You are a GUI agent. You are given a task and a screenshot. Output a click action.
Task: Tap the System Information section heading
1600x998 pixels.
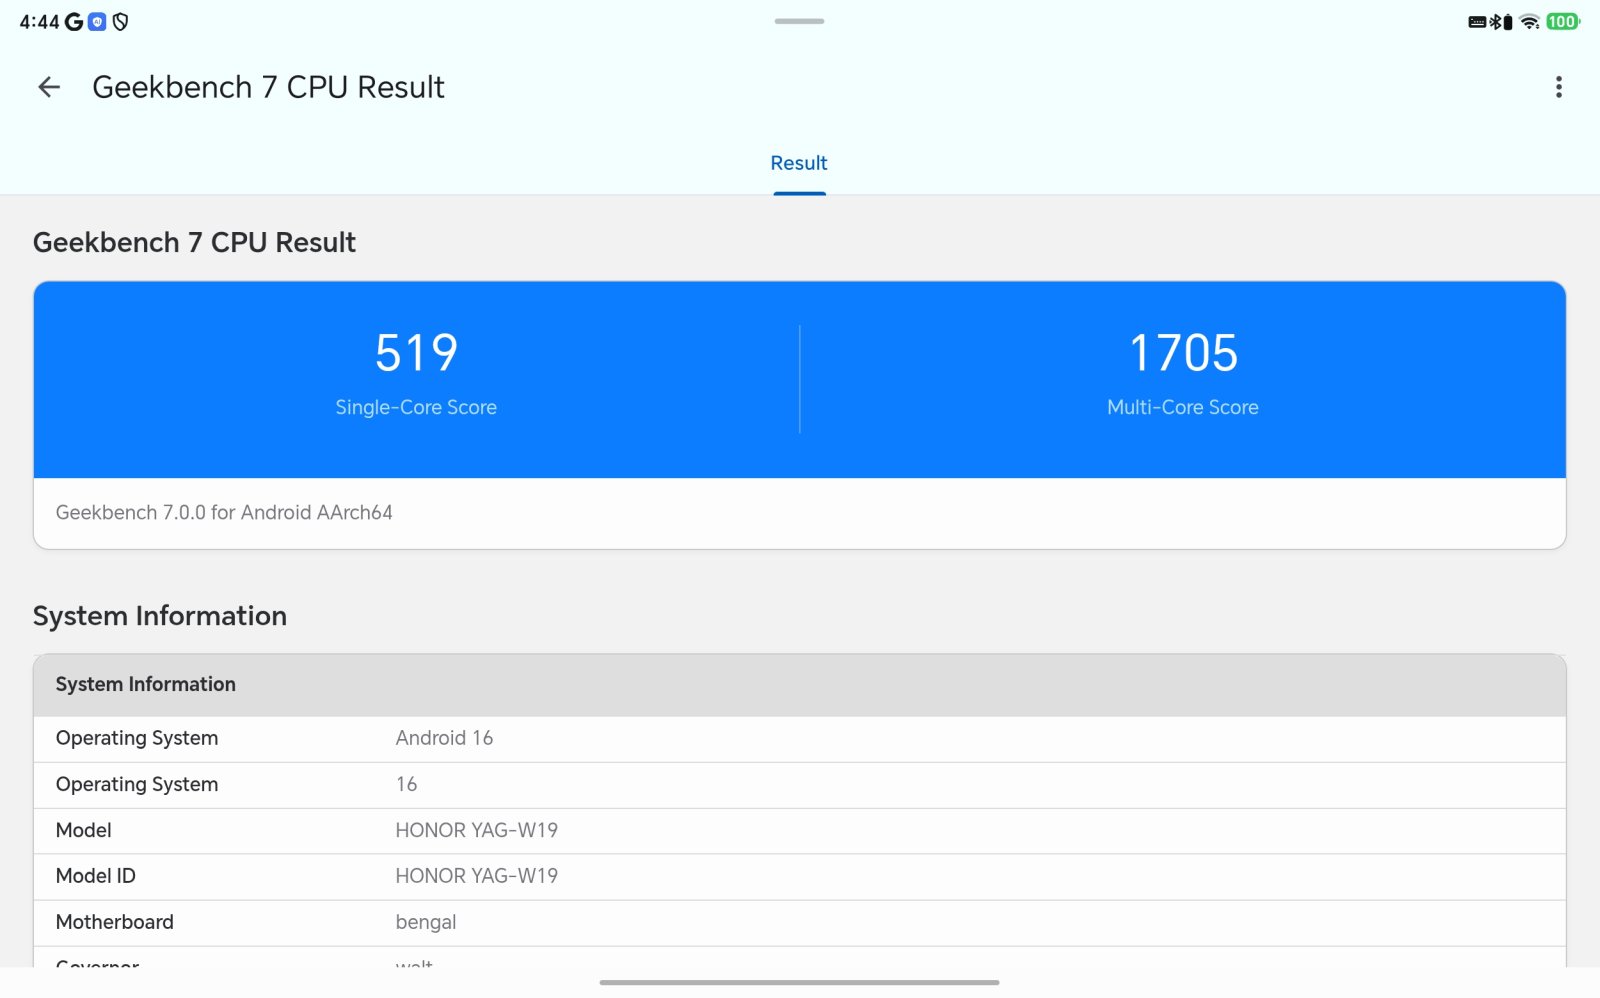pos(160,616)
